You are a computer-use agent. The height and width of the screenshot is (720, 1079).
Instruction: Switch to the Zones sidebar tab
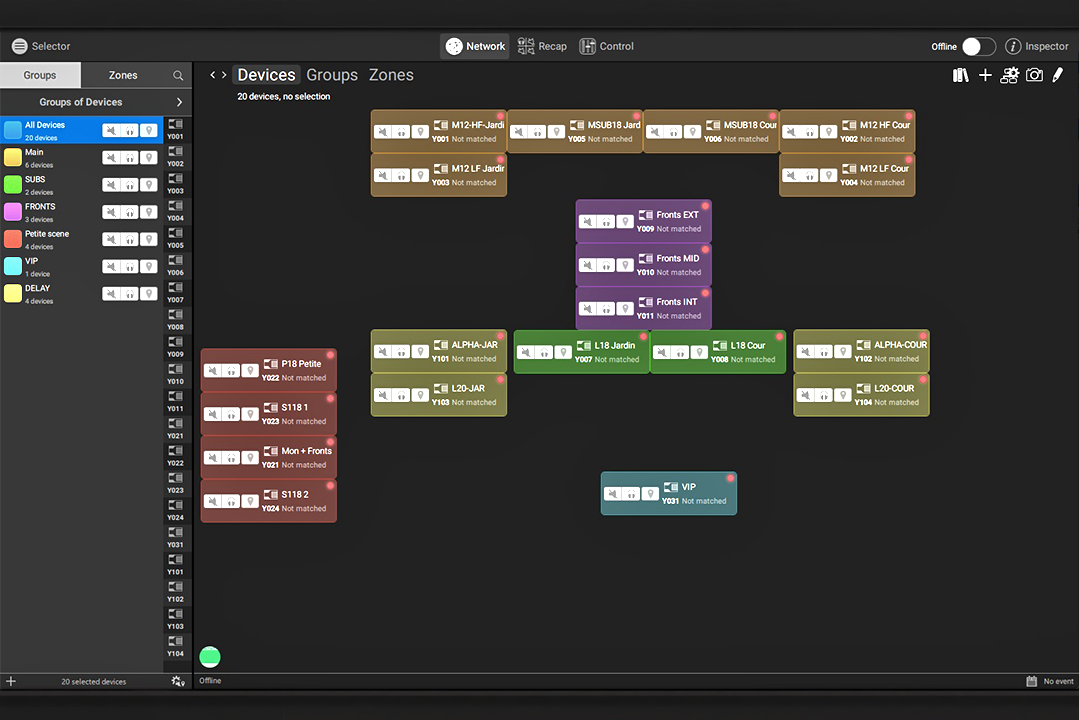[x=122, y=75]
